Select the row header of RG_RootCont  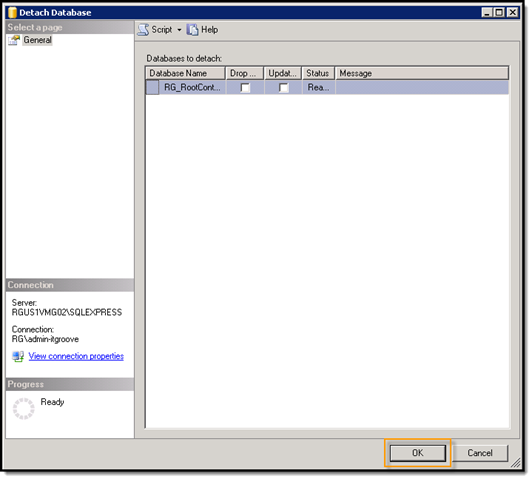(152, 88)
